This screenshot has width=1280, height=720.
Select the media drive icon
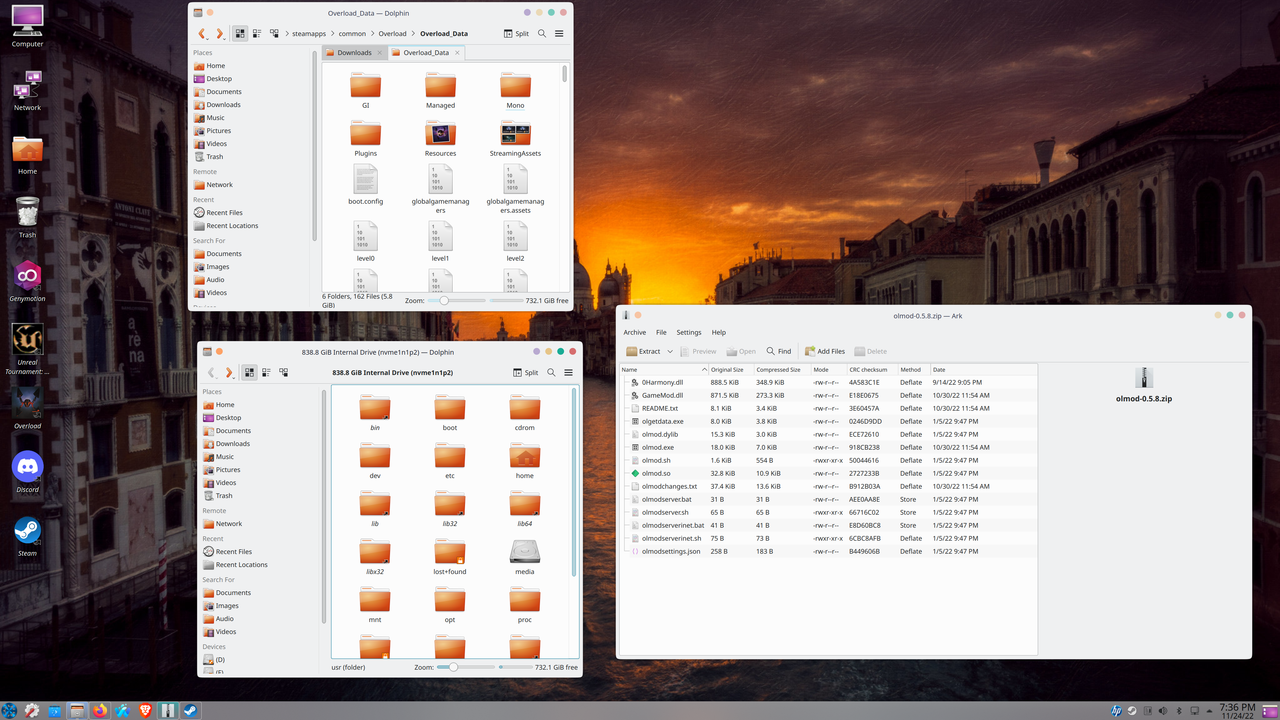525,556
